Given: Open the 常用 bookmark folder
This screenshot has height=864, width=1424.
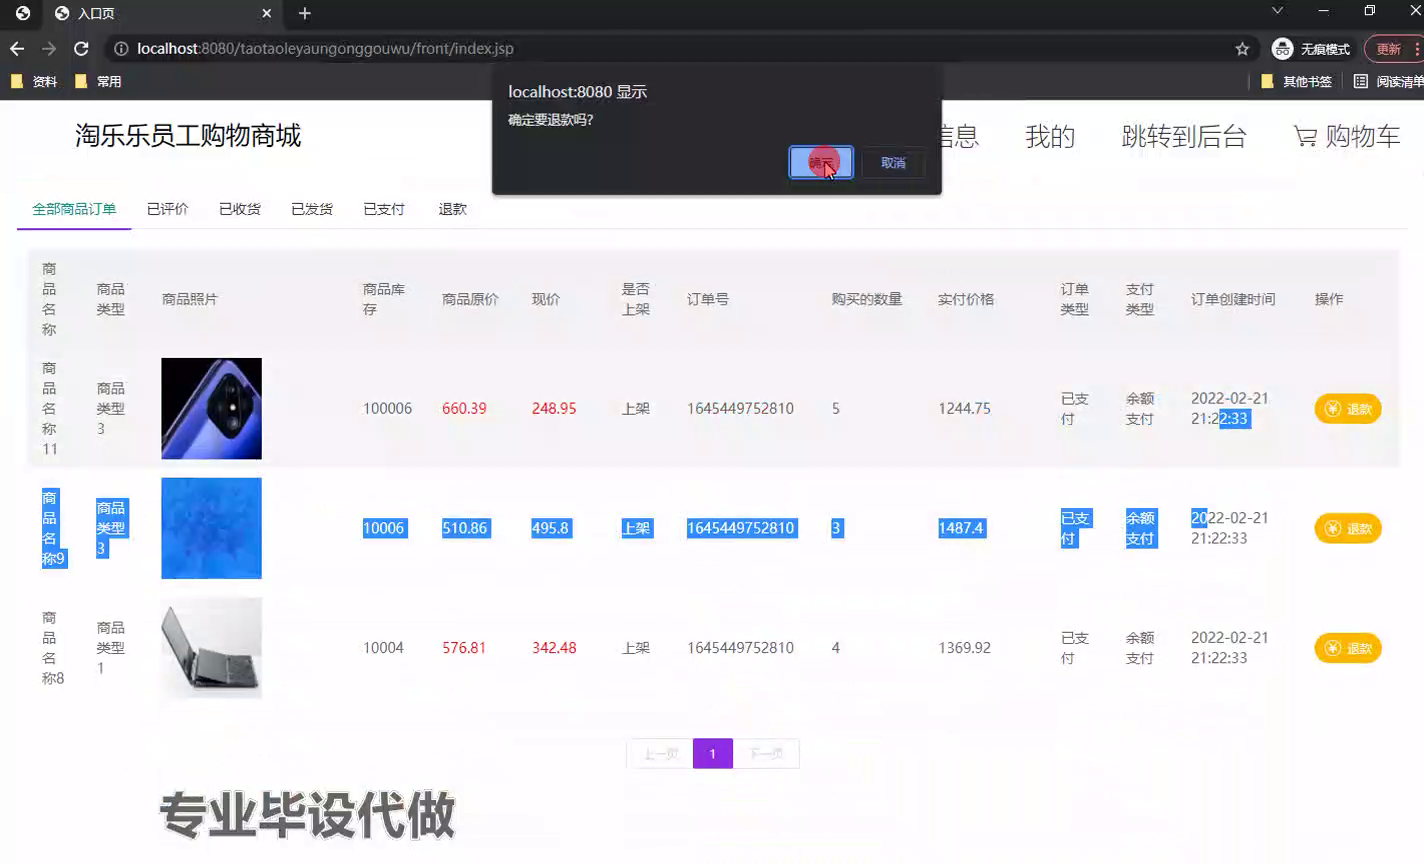Looking at the screenshot, I should click(98, 81).
